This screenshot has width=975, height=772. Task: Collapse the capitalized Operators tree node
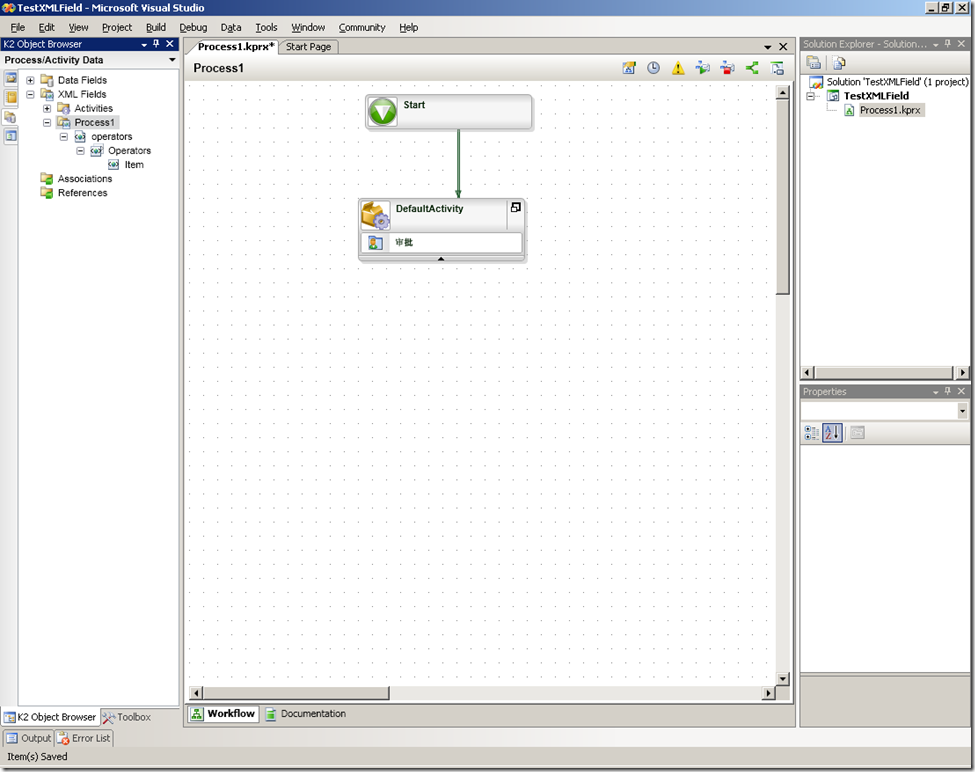coord(80,150)
